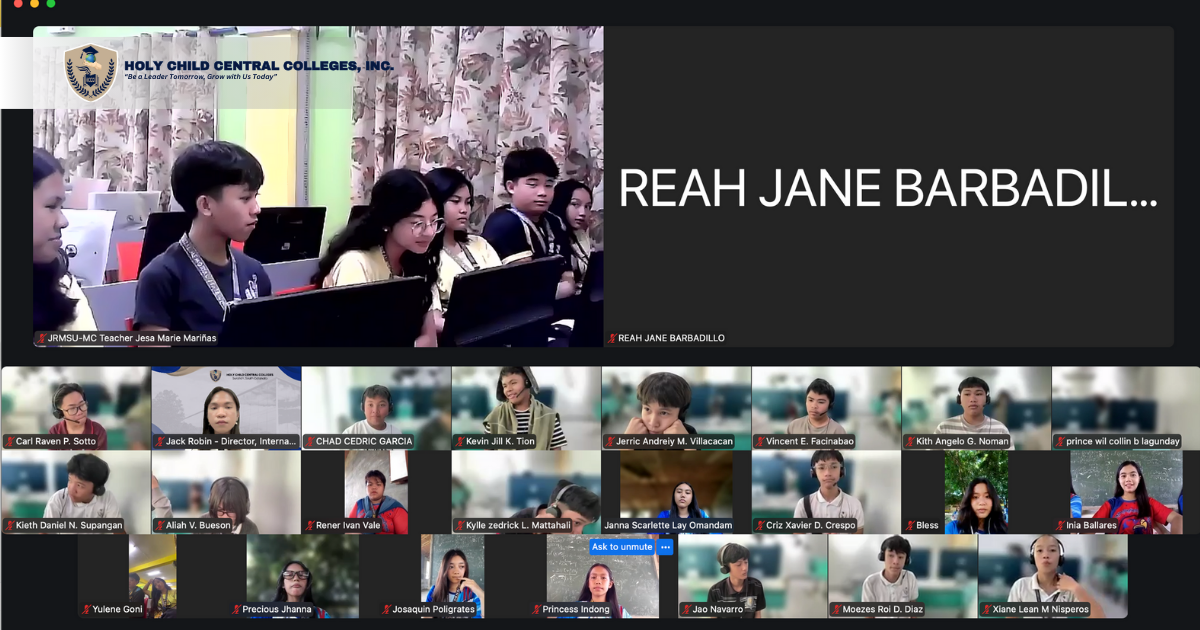
Task: Click the prince wil collin b lagunday label
Action: click(x=1122, y=441)
